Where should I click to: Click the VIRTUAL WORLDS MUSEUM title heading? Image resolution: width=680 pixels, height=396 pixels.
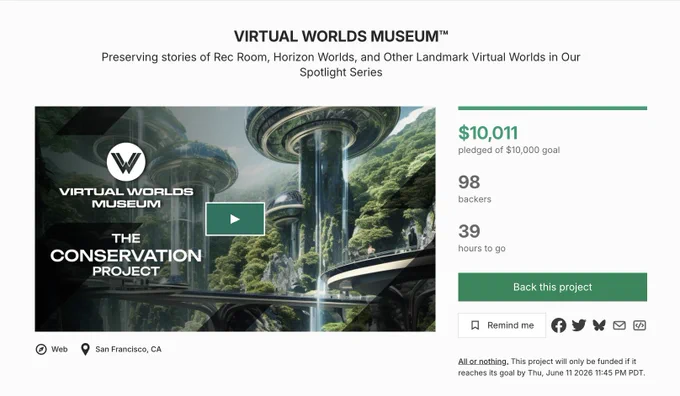point(341,36)
